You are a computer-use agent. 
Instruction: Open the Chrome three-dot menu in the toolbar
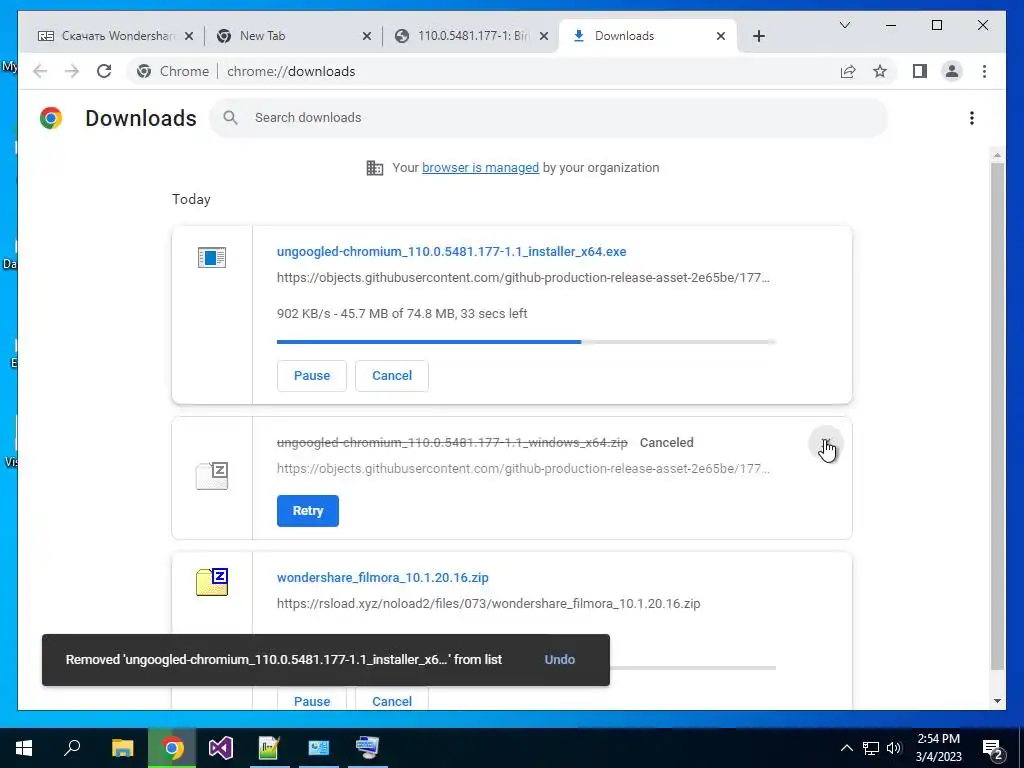pyautogui.click(x=984, y=71)
